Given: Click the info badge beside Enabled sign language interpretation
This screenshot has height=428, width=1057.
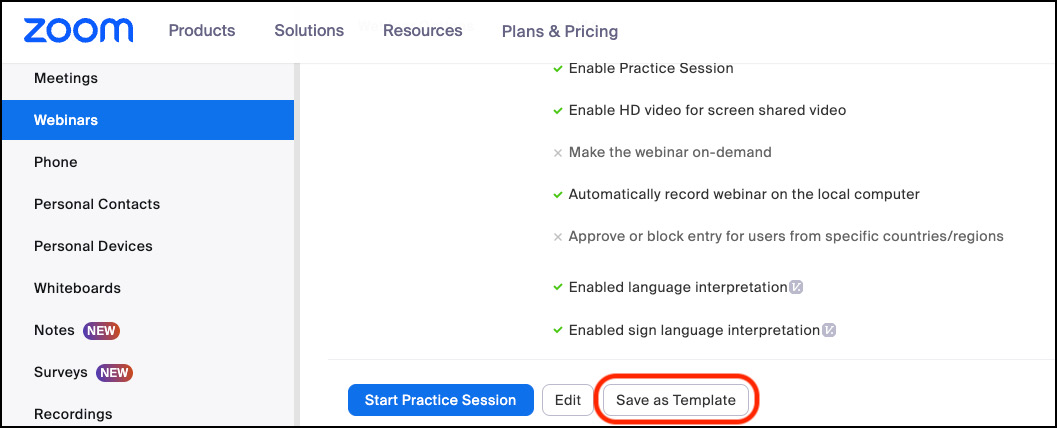Looking at the screenshot, I should tap(829, 330).
